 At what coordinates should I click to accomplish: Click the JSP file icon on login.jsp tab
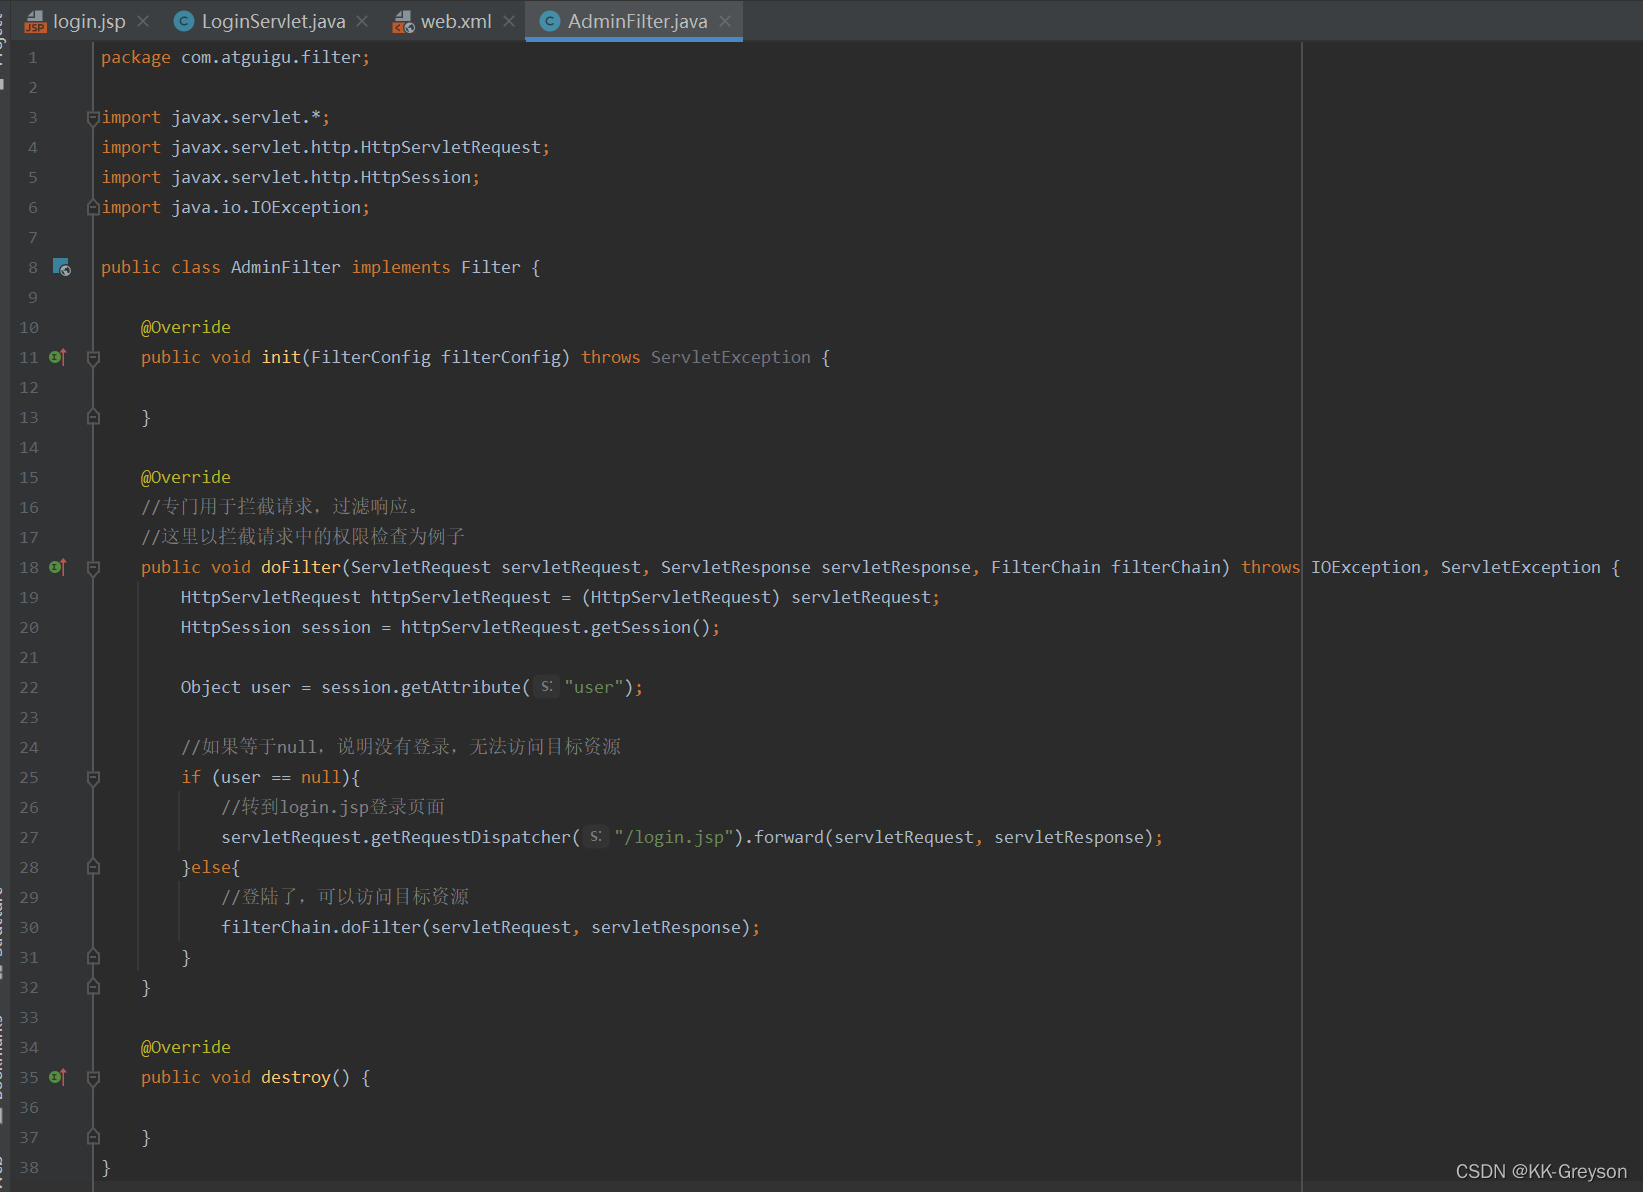pyautogui.click(x=36, y=21)
